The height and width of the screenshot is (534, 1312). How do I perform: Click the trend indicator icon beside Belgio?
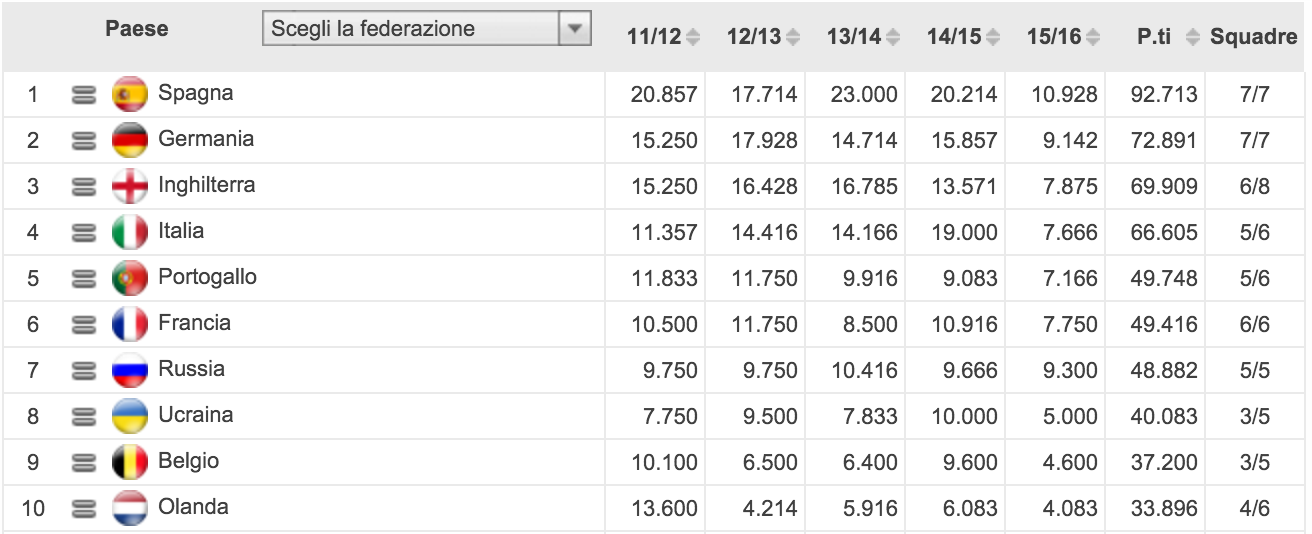(84, 462)
